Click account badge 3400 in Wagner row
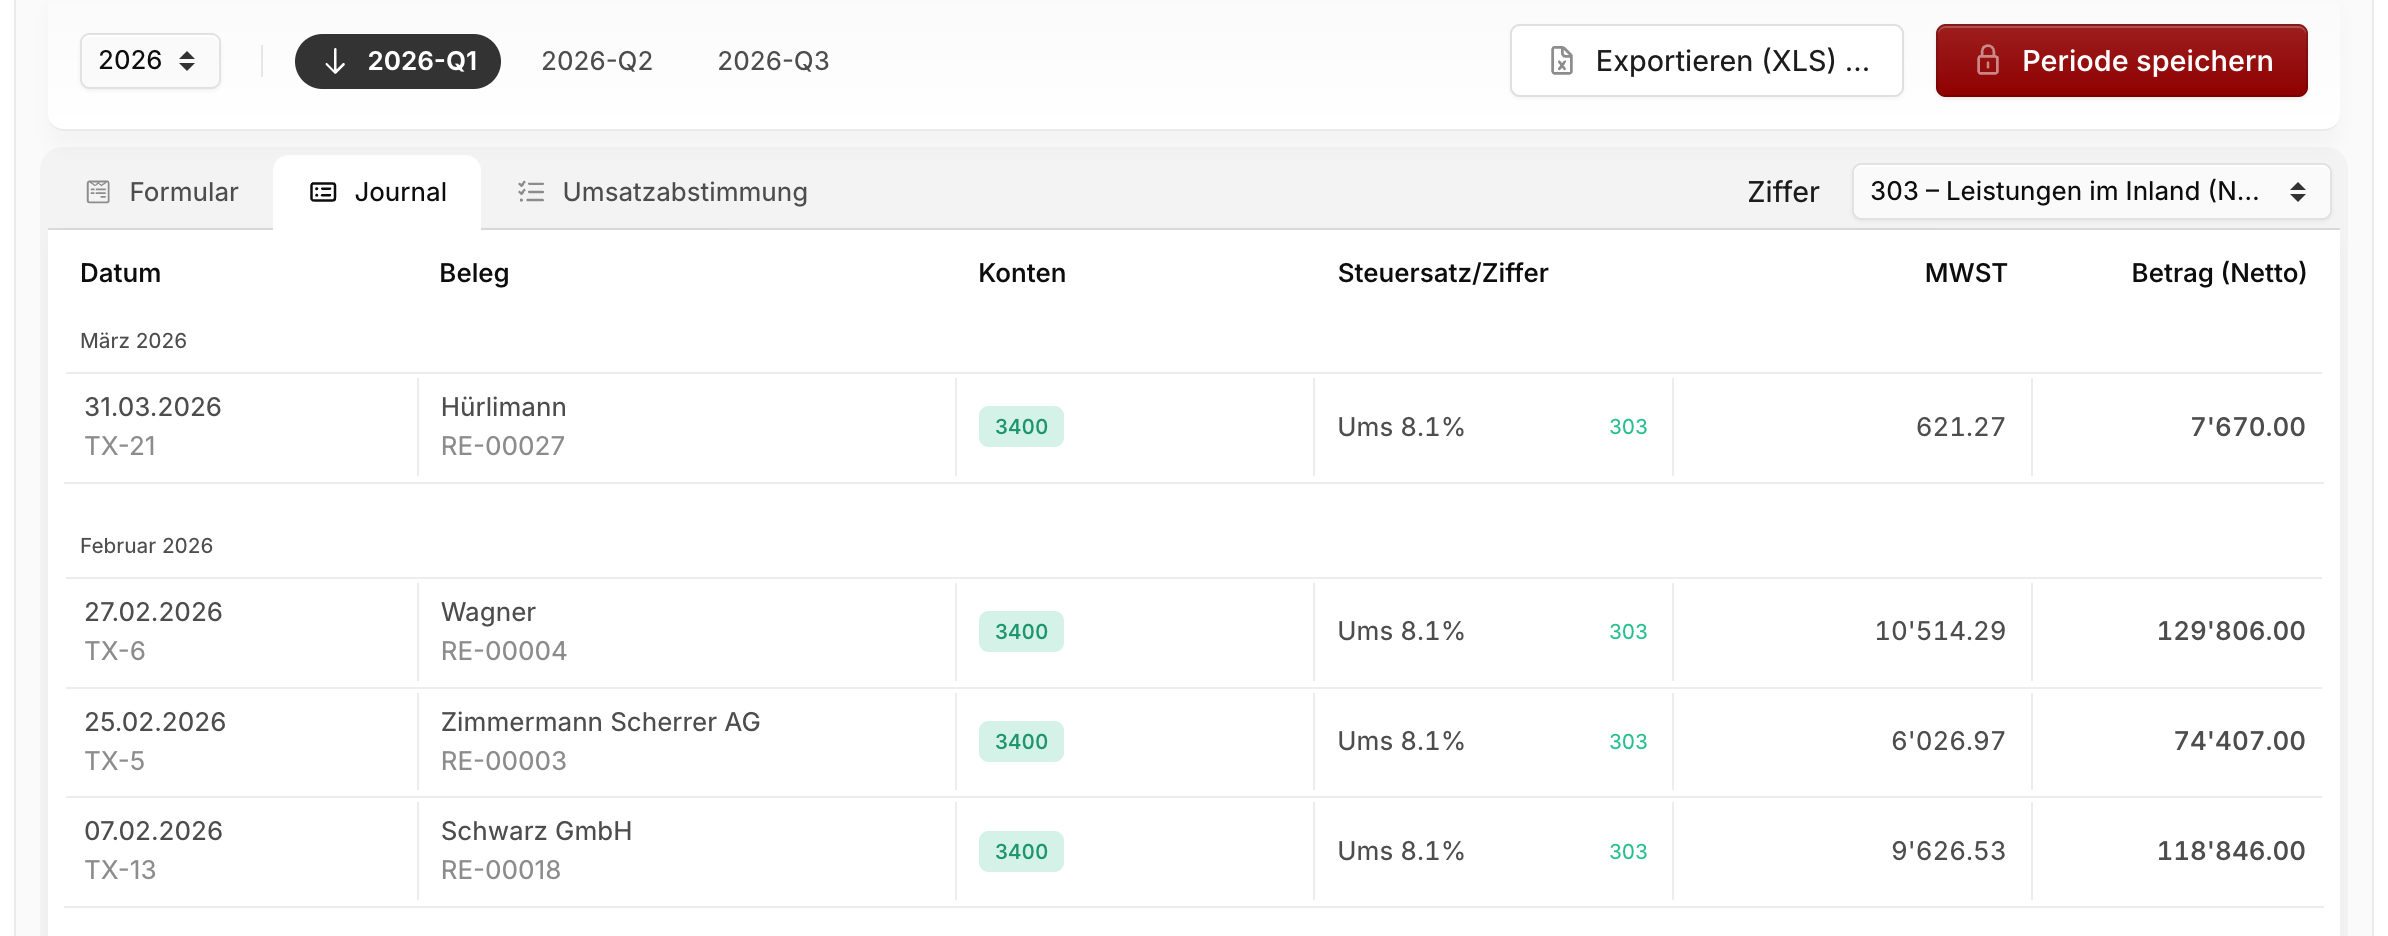This screenshot has height=936, width=2388. coord(1021,632)
